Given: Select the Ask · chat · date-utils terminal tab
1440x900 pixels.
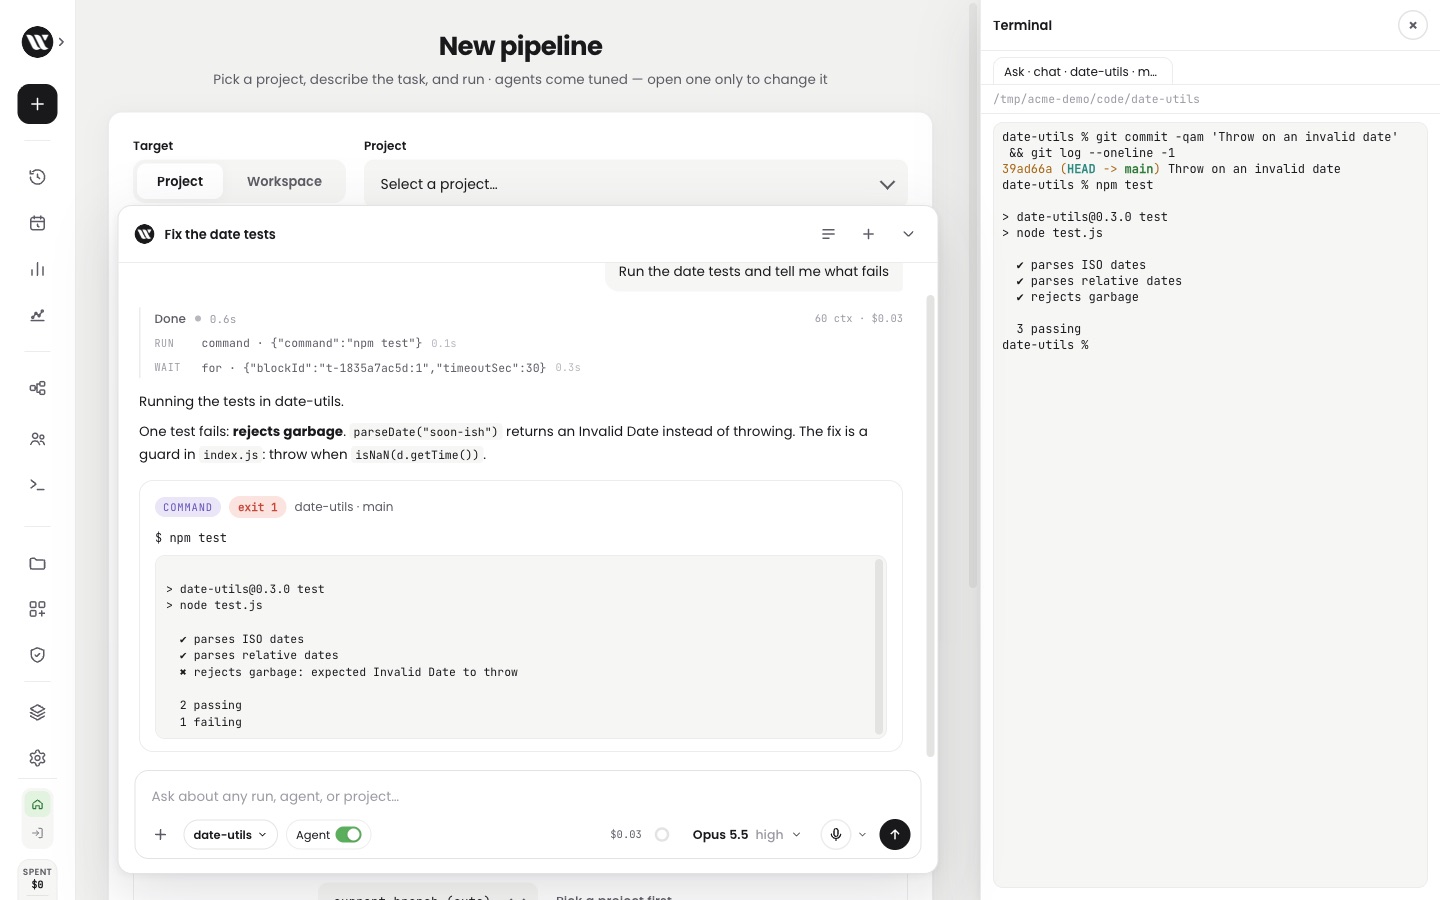Looking at the screenshot, I should [x=1081, y=72].
